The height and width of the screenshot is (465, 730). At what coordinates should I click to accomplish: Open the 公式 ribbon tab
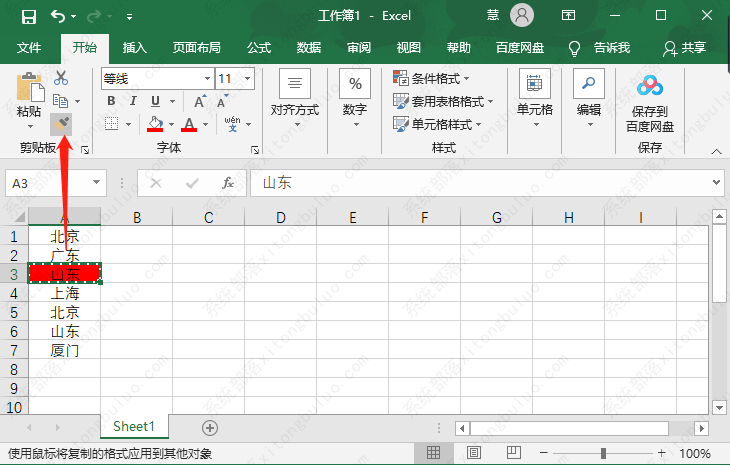(x=259, y=47)
